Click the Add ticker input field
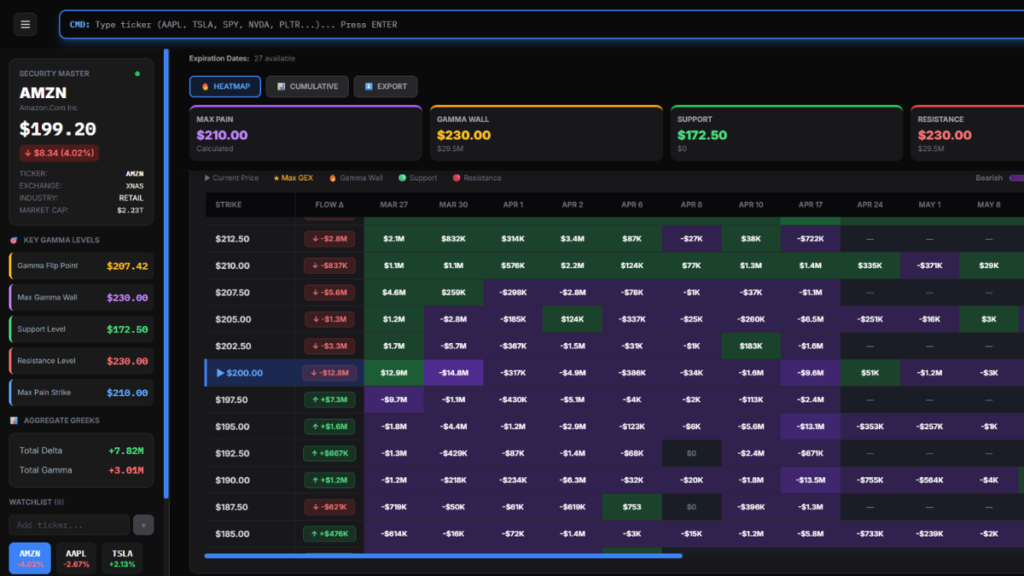The height and width of the screenshot is (576, 1024). pyautogui.click(x=69, y=525)
